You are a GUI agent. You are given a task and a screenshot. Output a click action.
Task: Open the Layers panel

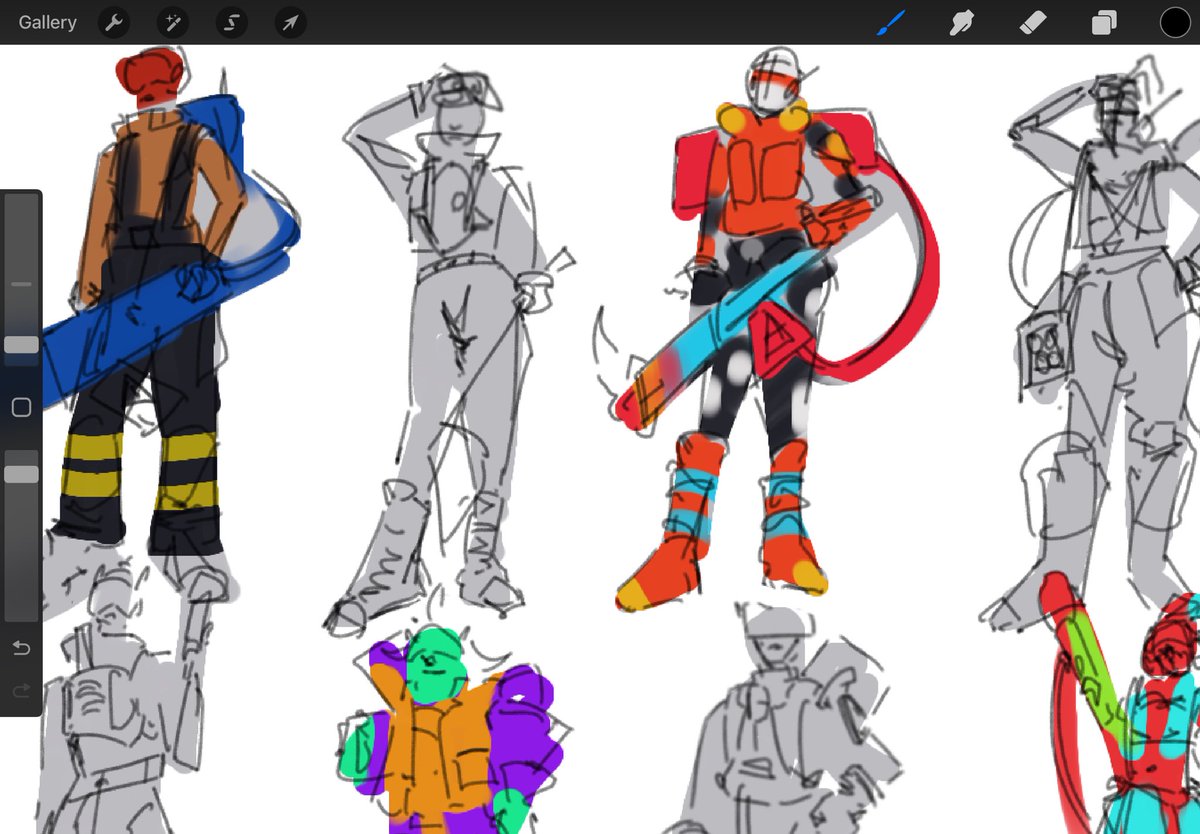[x=1104, y=22]
